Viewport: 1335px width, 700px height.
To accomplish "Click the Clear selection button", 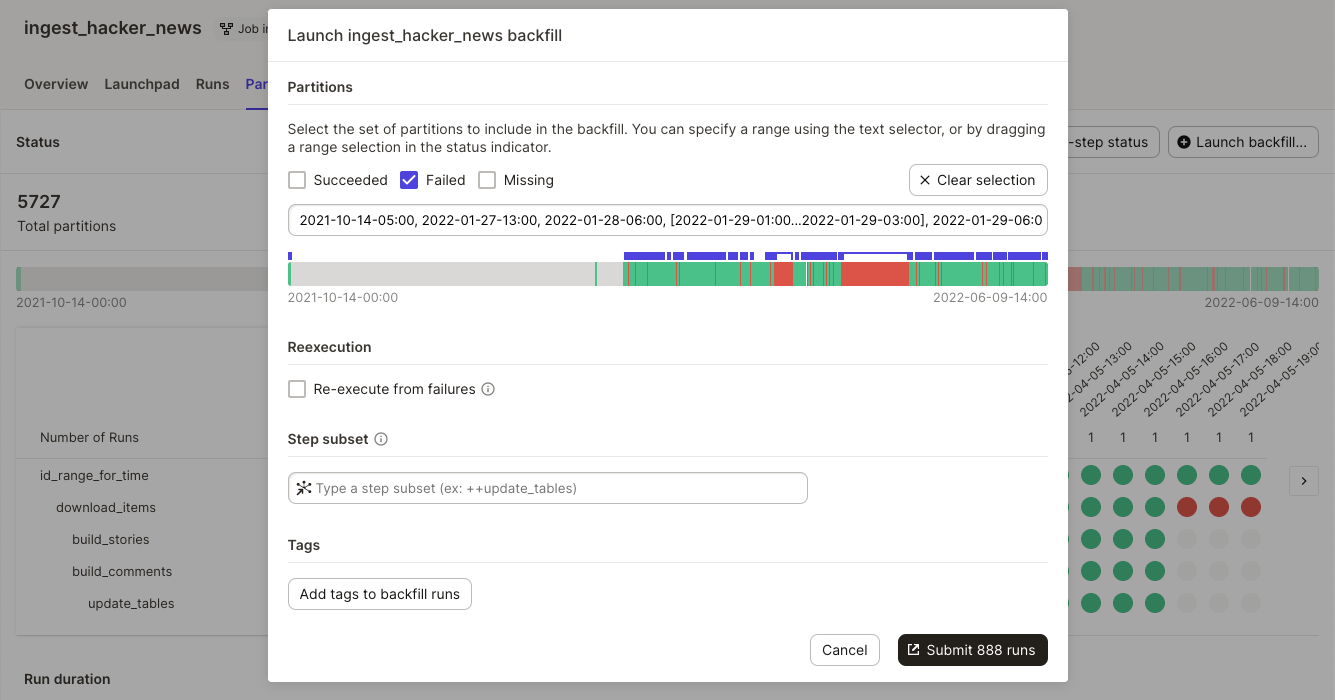I will pyautogui.click(x=978, y=180).
